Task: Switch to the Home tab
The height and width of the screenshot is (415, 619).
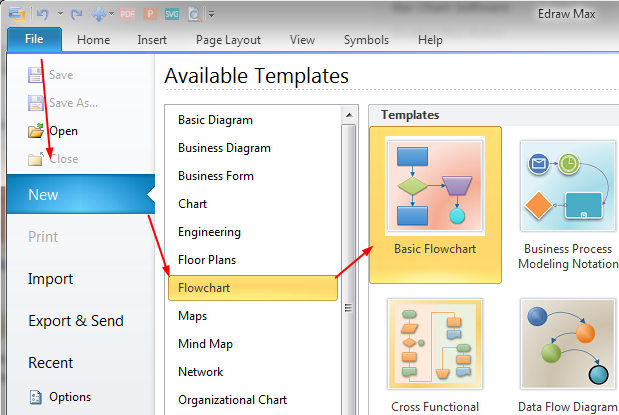Action: [x=94, y=40]
